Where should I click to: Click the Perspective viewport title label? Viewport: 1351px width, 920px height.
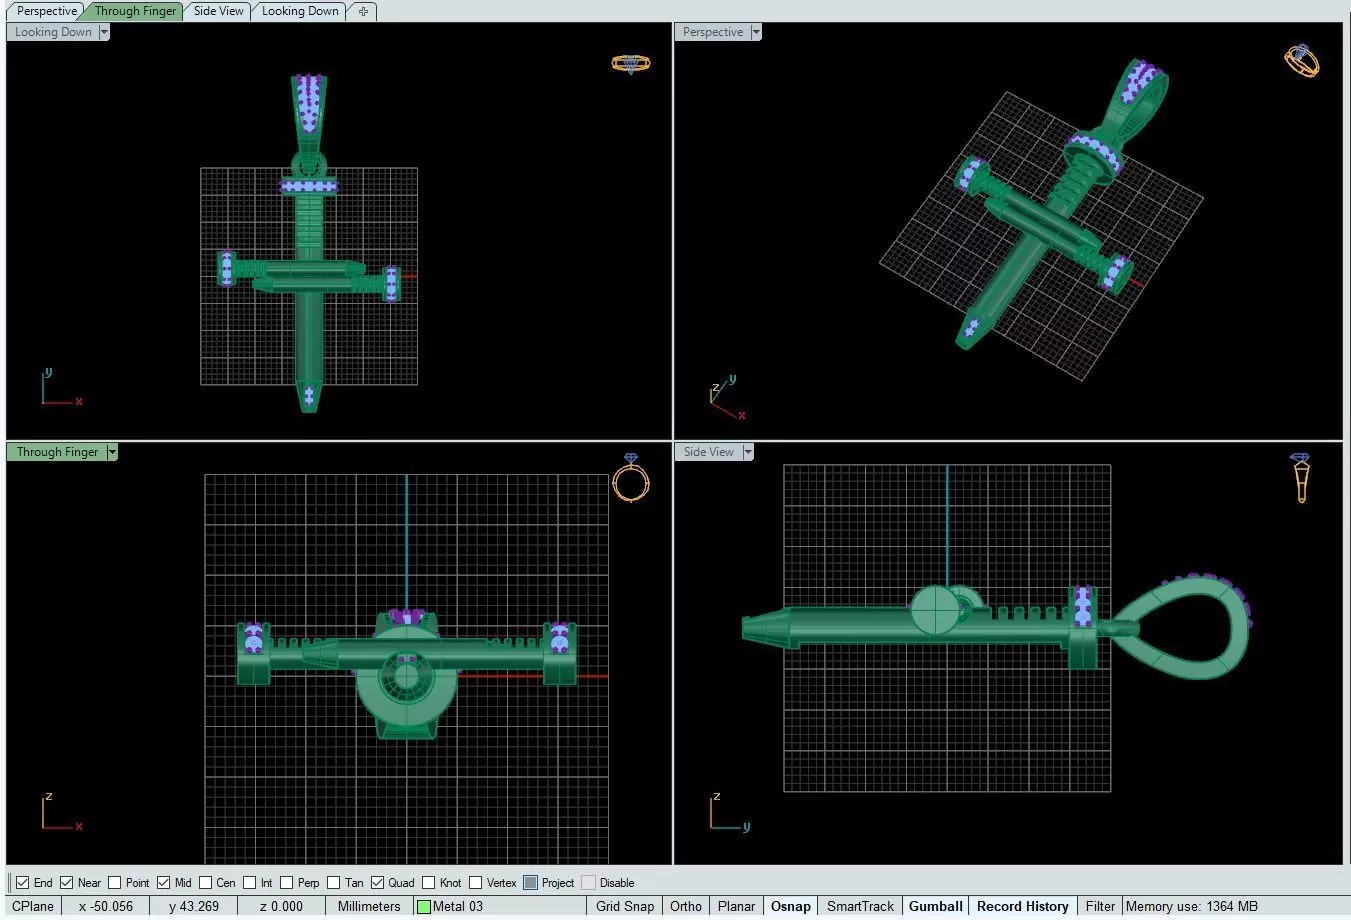click(713, 32)
